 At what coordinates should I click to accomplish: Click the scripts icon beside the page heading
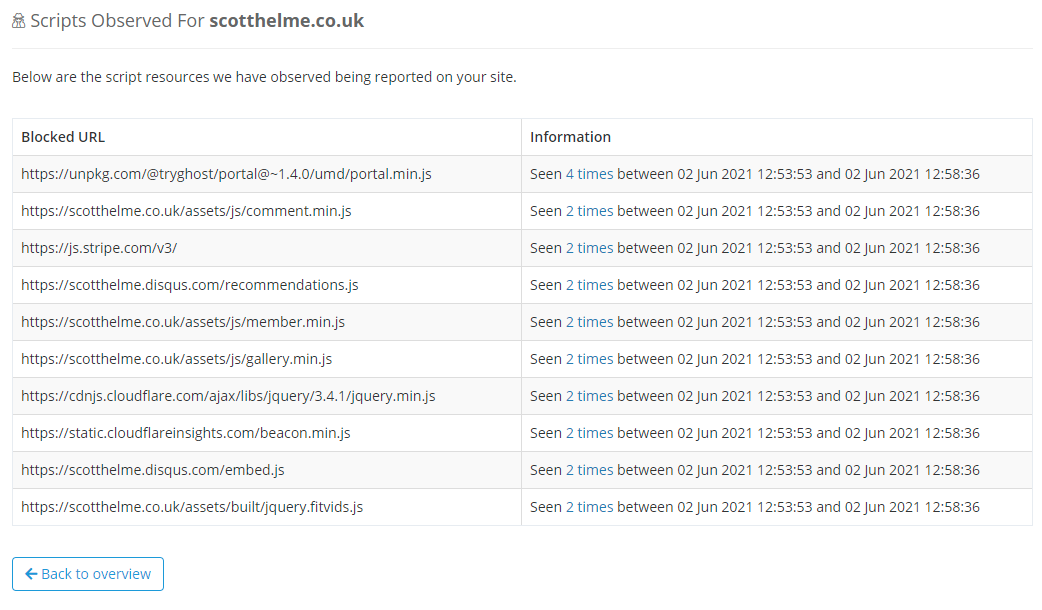(x=18, y=21)
